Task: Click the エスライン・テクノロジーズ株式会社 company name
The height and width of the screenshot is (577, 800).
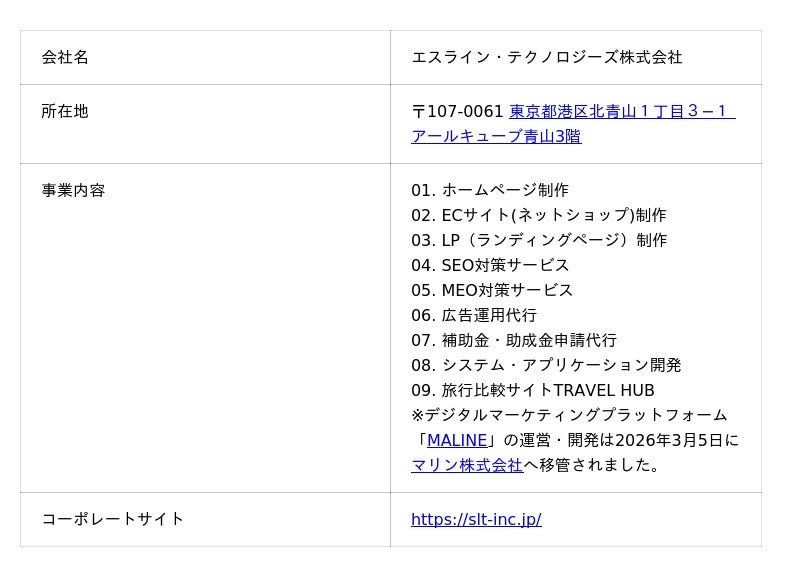Action: coord(546,57)
